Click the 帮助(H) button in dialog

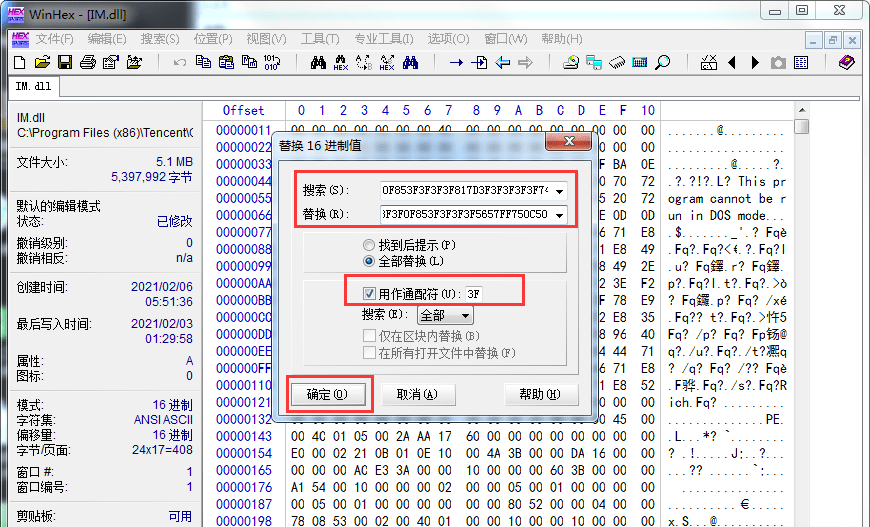point(540,394)
